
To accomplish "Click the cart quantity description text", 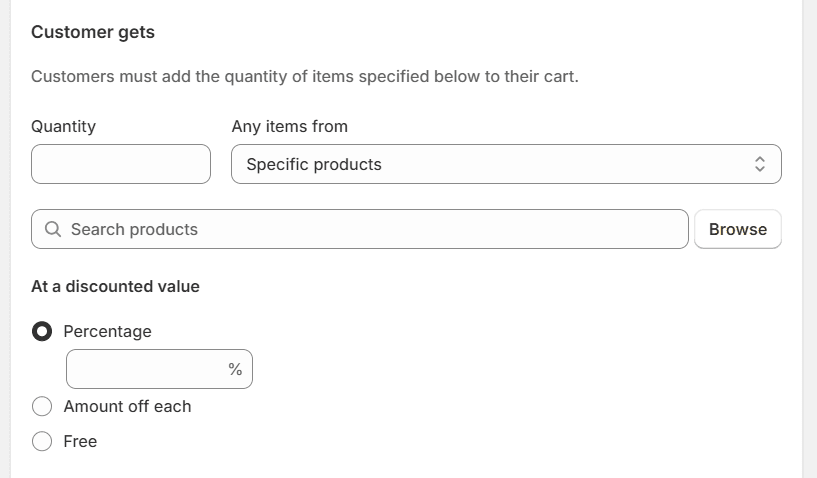I will pyautogui.click(x=305, y=76).
